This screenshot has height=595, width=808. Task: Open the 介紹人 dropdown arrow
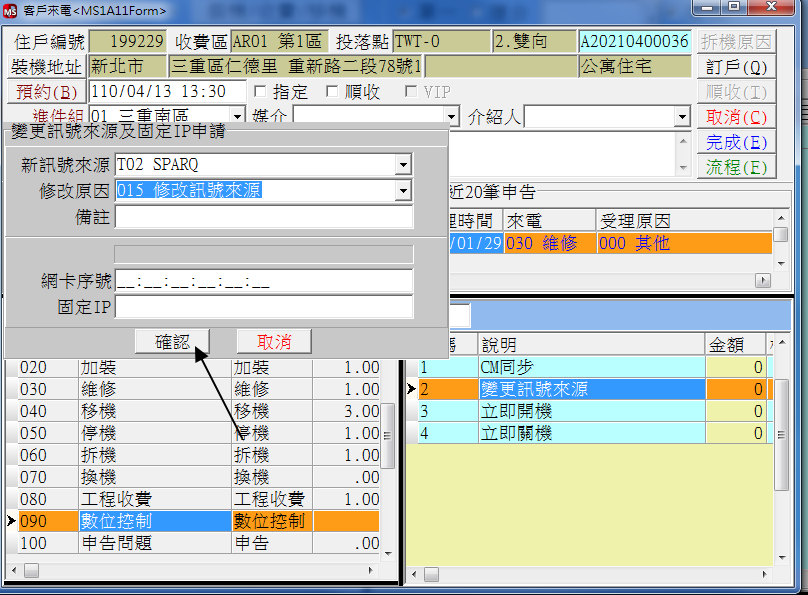pyautogui.click(x=682, y=117)
